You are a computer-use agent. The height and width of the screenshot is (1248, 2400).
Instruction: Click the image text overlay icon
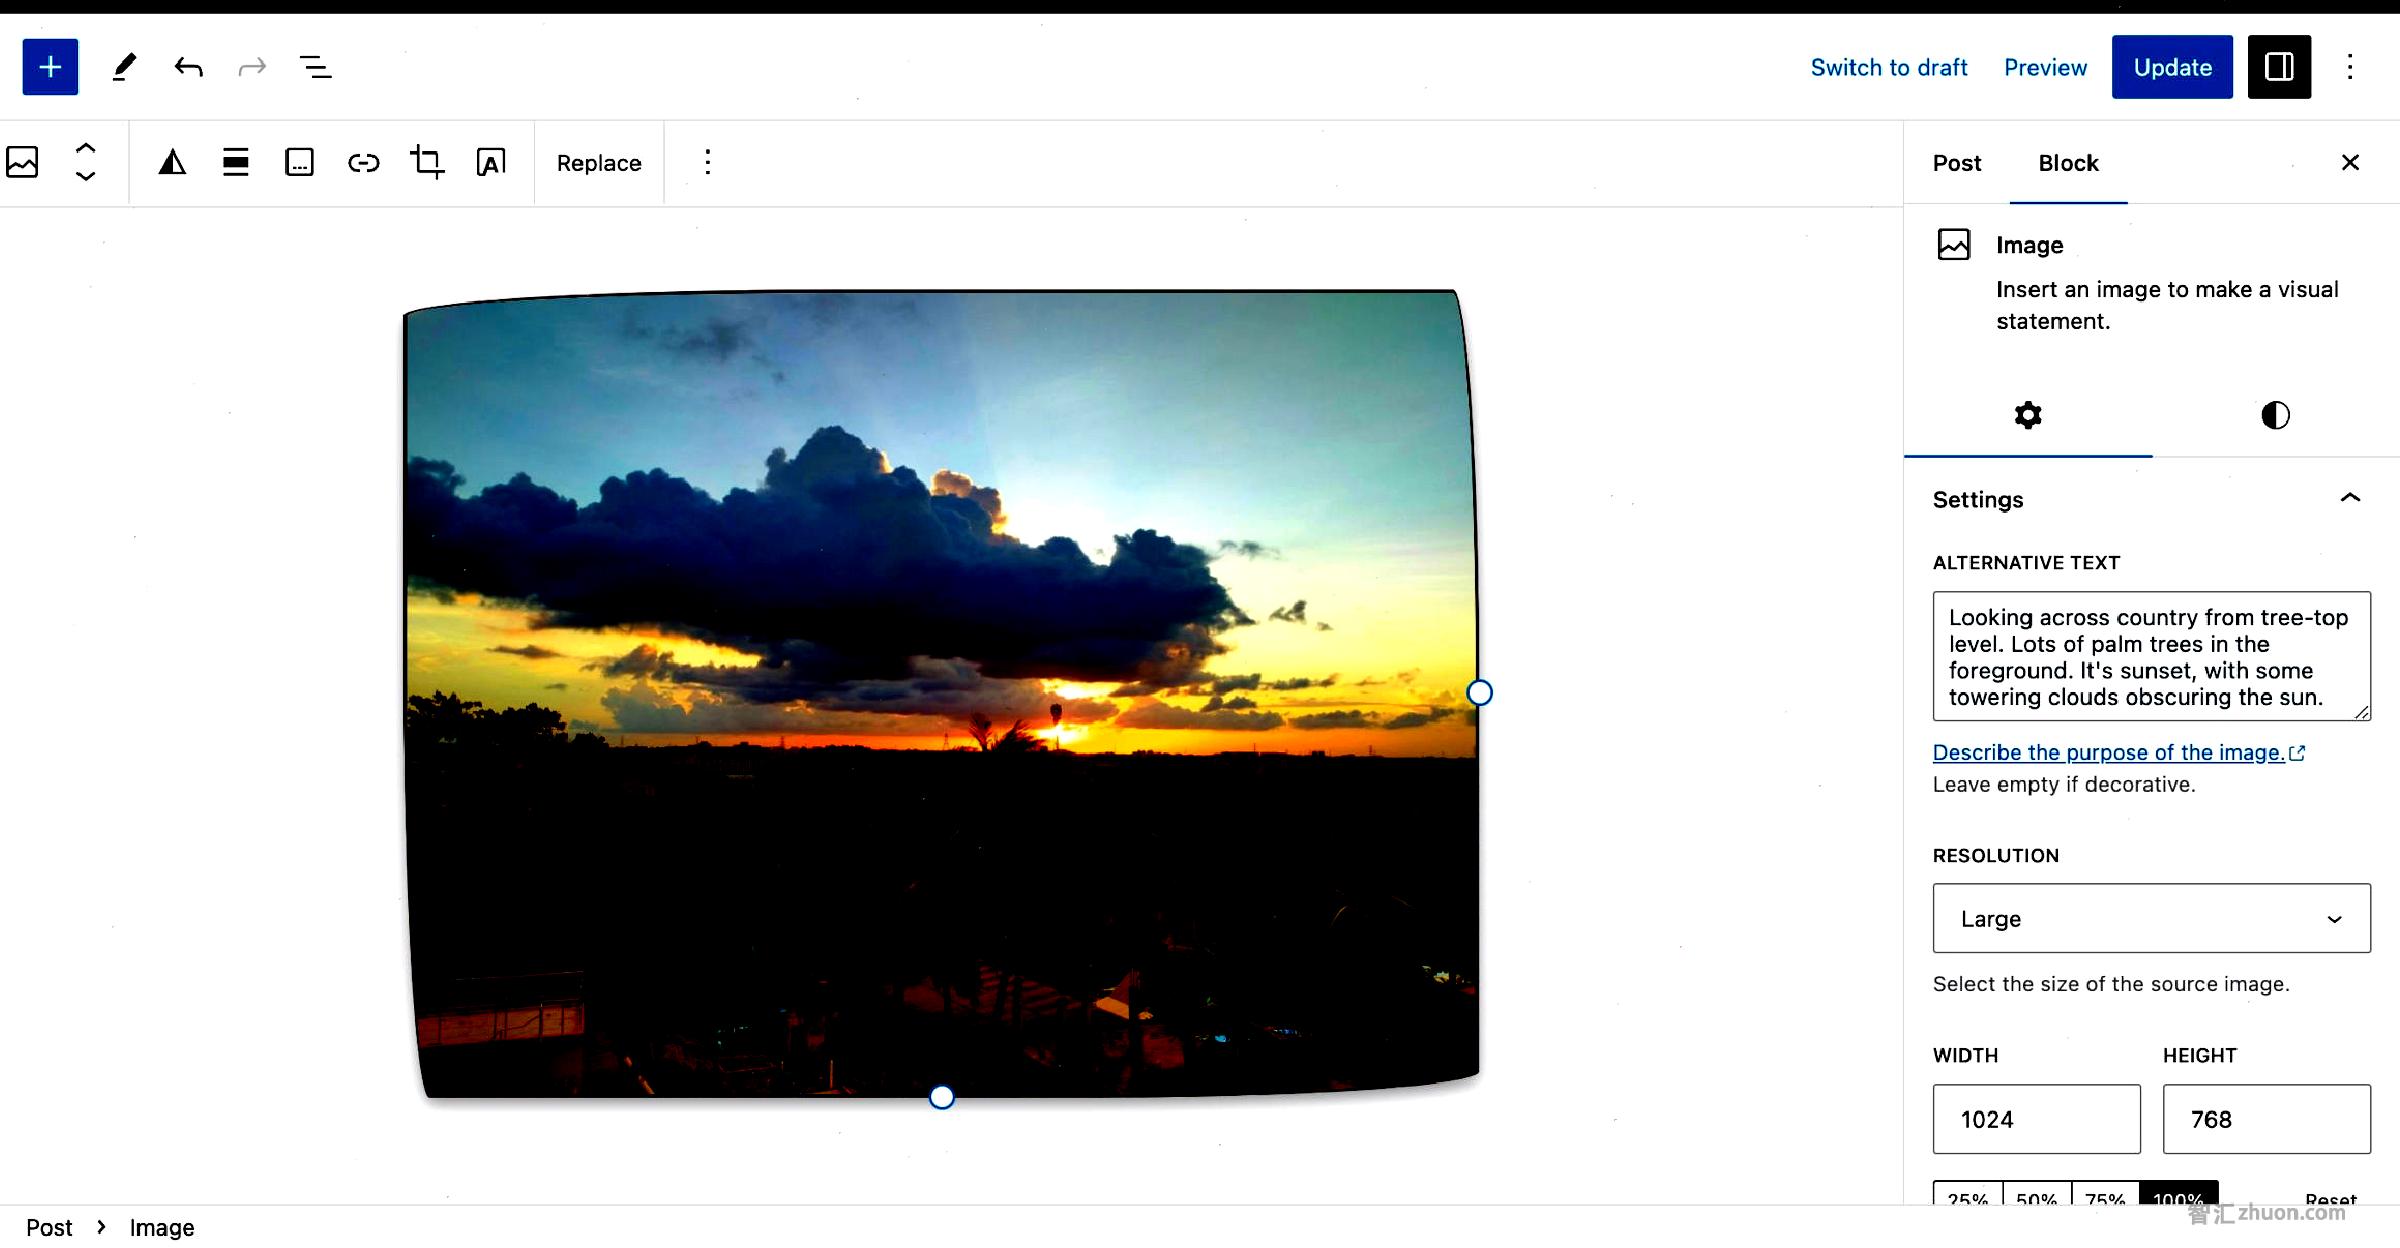tap(490, 162)
